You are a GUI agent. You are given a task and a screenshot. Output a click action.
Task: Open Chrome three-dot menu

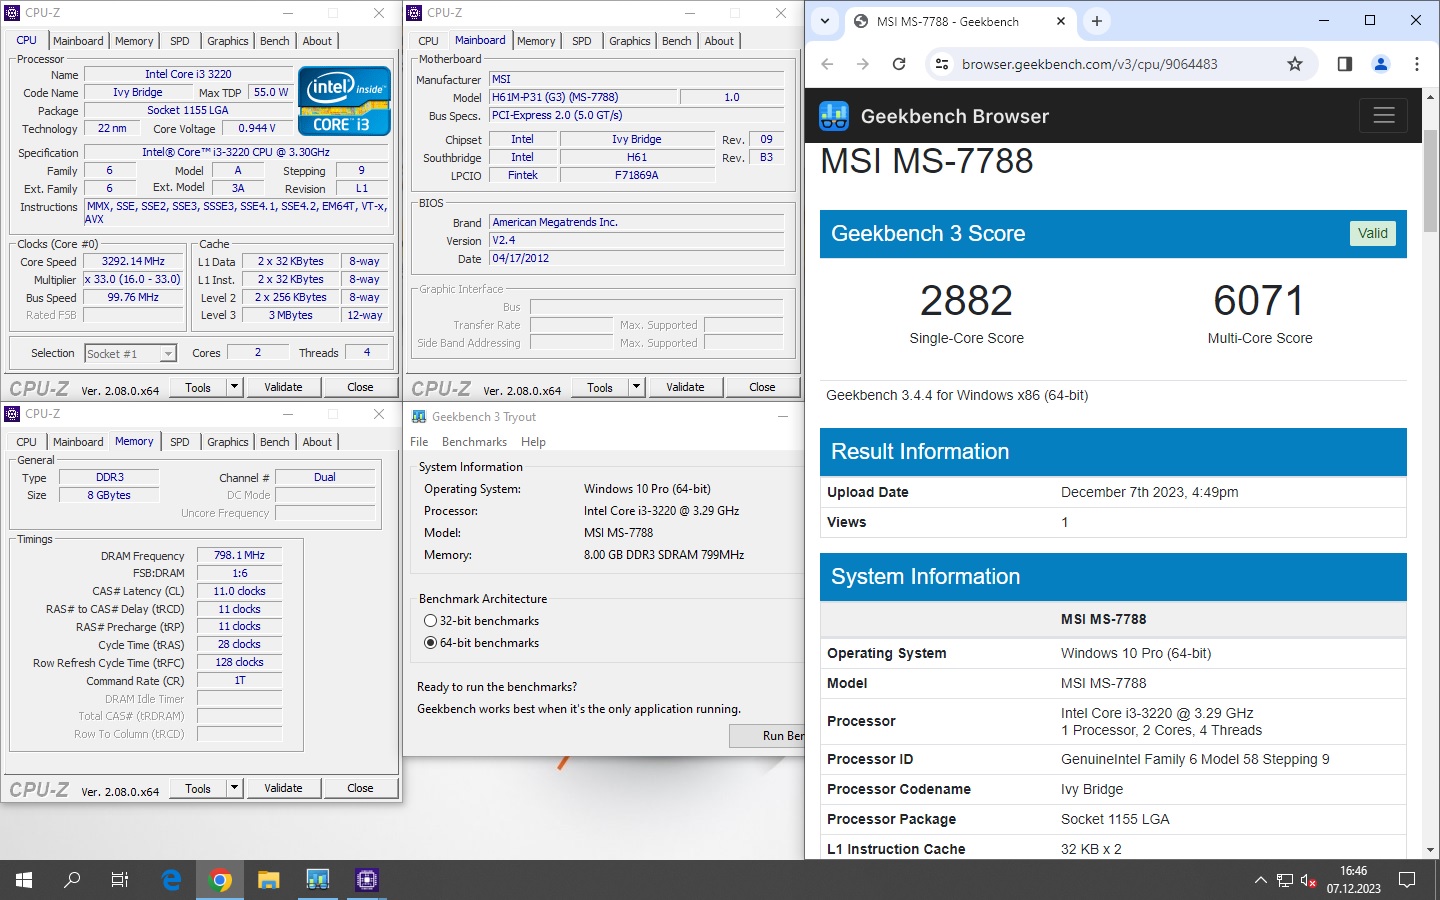coord(1417,64)
